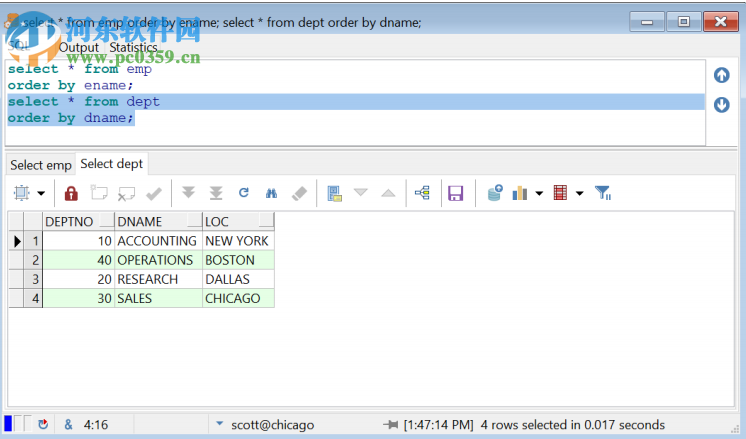746x439 pixels.
Task: Click the pin icon in status bar
Action: pos(391,424)
